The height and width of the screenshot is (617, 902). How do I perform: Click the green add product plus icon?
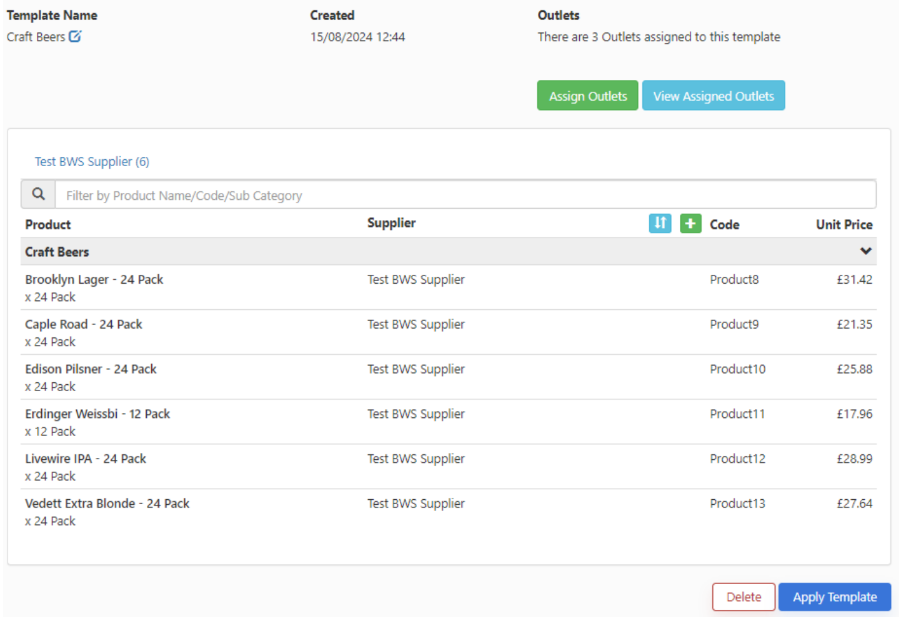tap(690, 223)
